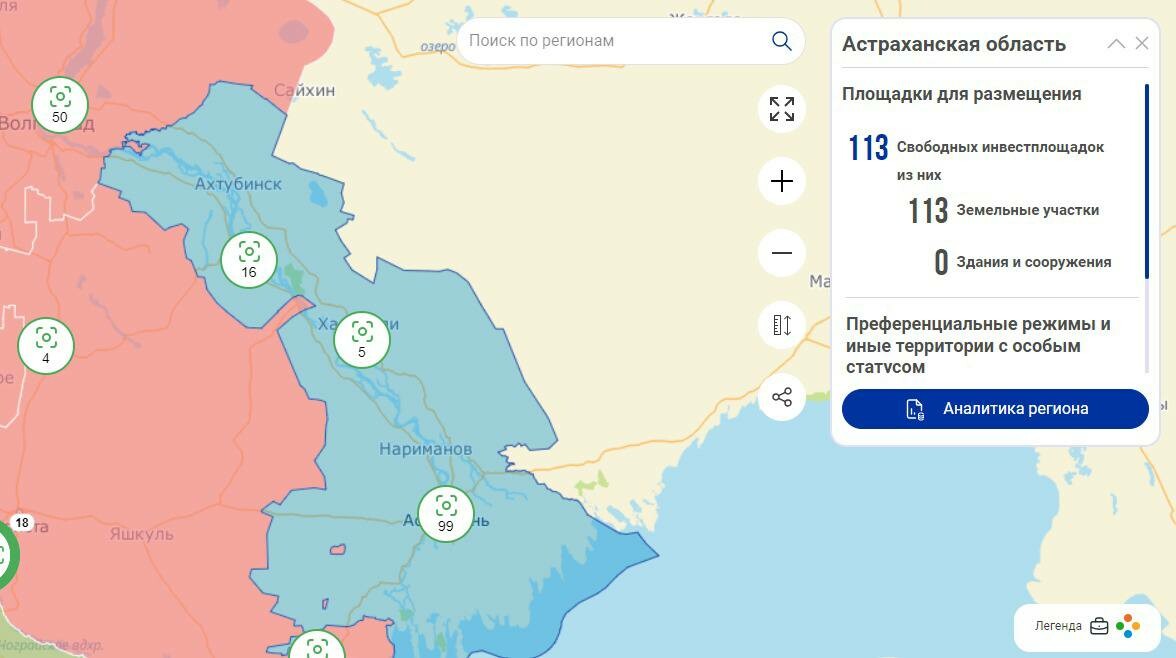The height and width of the screenshot is (658, 1176).
Task: Zoom out with the minus button
Action: pos(782,253)
